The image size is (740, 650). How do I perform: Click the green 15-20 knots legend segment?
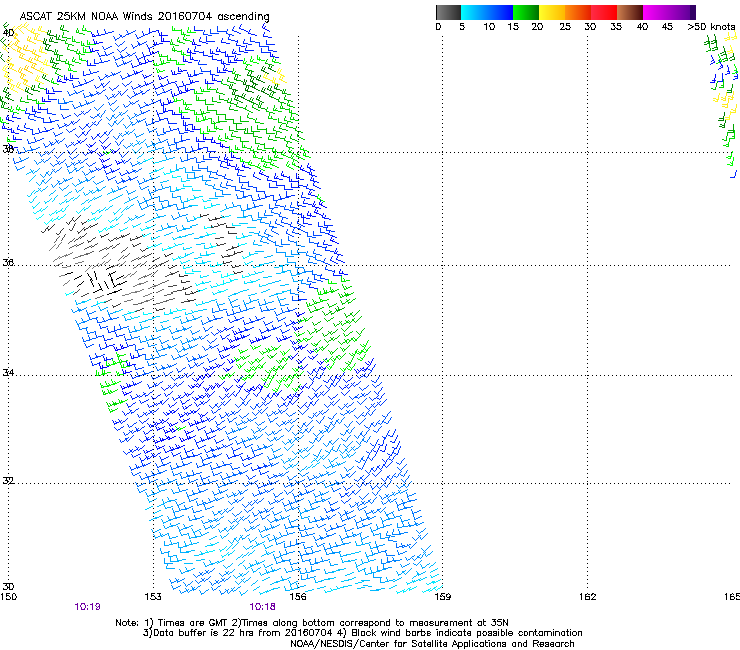(526, 12)
